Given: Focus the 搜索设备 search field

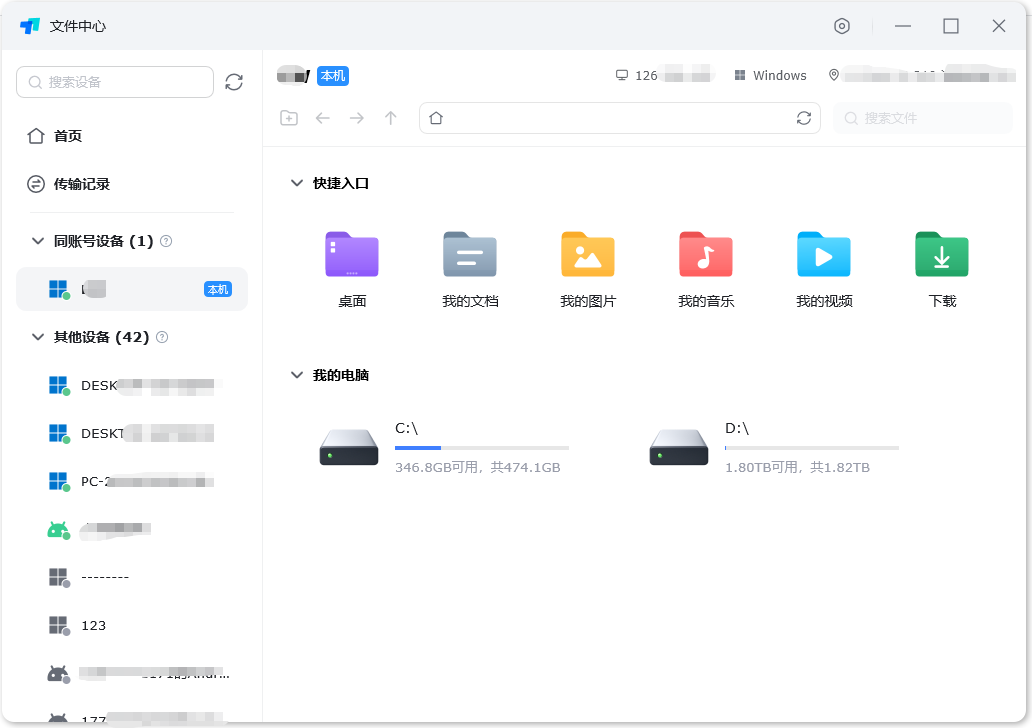Looking at the screenshot, I should pos(115,82).
